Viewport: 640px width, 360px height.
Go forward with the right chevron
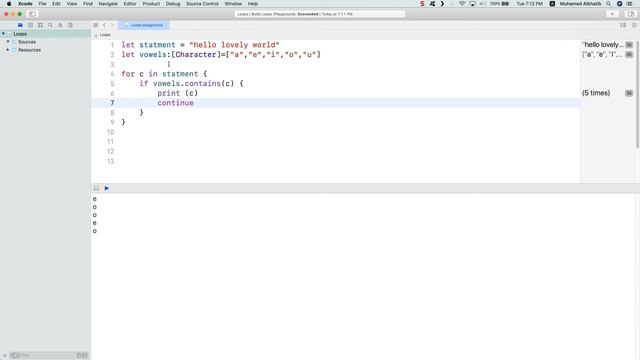pos(112,25)
